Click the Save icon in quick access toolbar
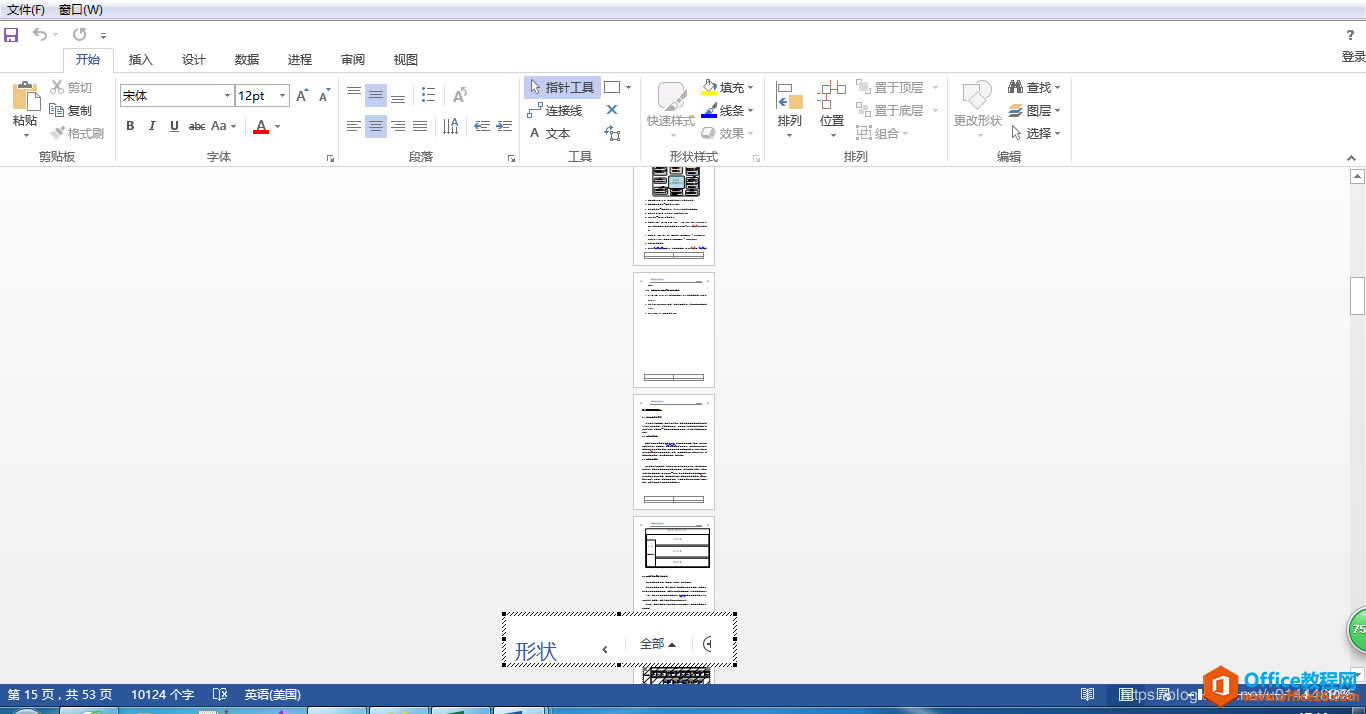Image resolution: width=1366 pixels, height=714 pixels. (11, 35)
